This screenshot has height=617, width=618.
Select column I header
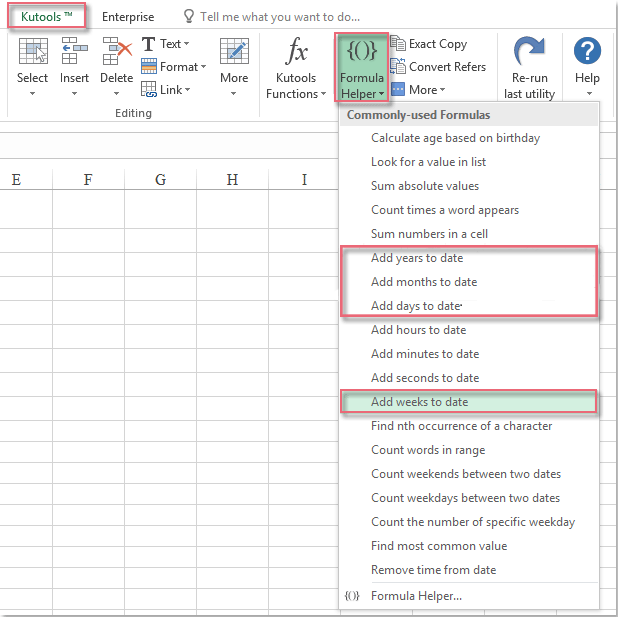[304, 180]
